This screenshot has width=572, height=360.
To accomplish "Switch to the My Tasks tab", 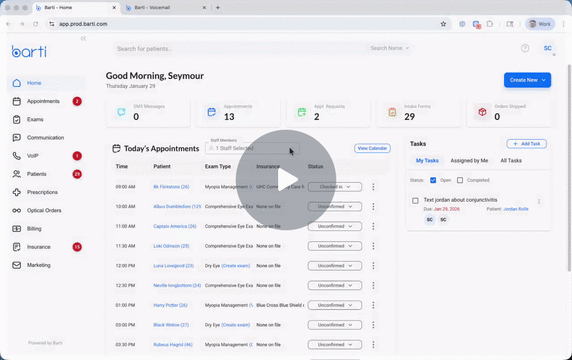I will tap(427, 160).
